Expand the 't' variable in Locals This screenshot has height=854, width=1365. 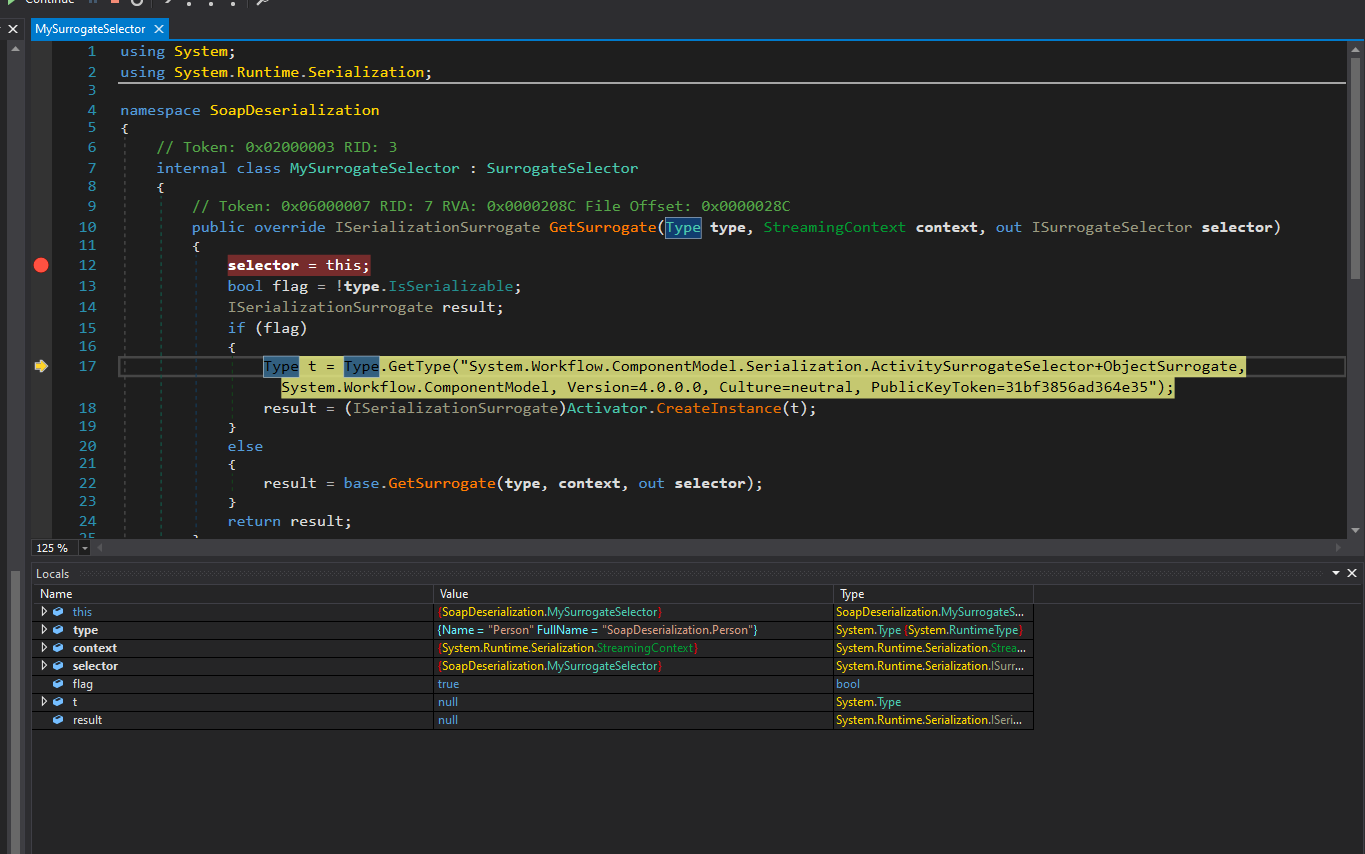44,702
